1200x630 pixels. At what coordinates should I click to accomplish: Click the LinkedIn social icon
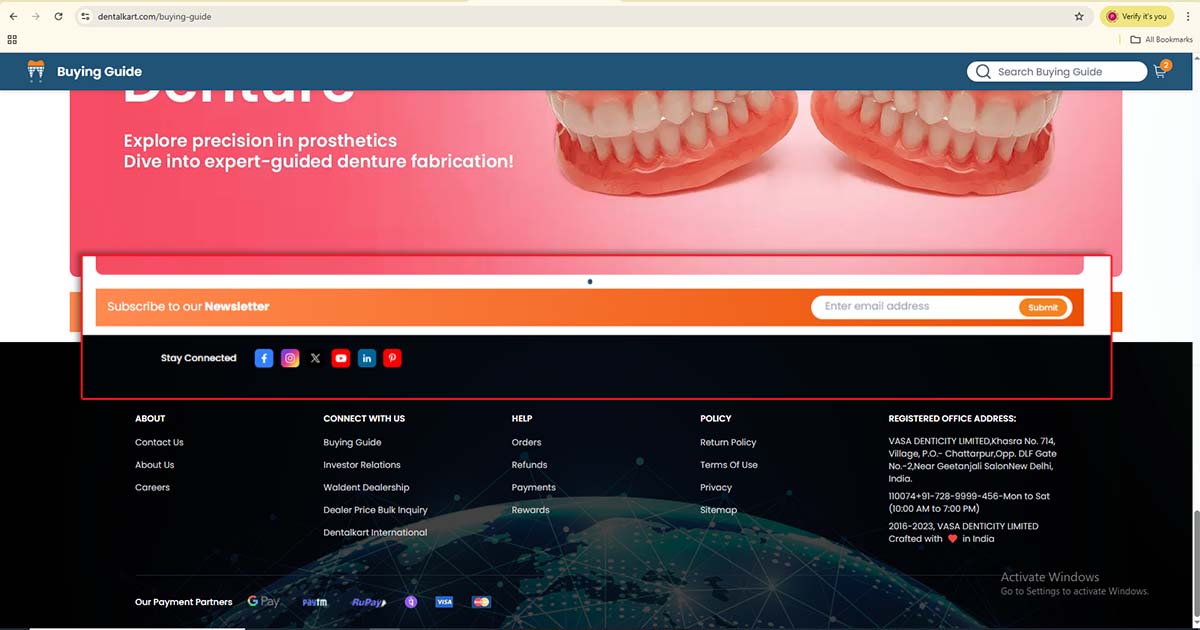(x=367, y=358)
